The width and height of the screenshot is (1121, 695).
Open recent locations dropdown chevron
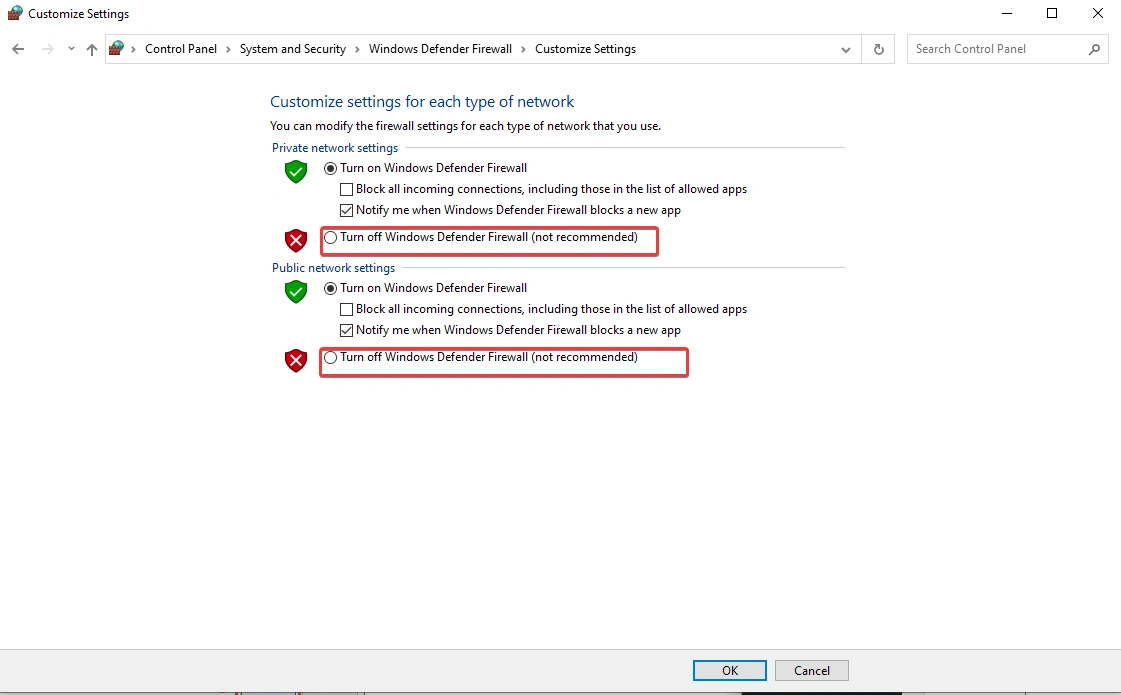pyautogui.click(x=71, y=49)
